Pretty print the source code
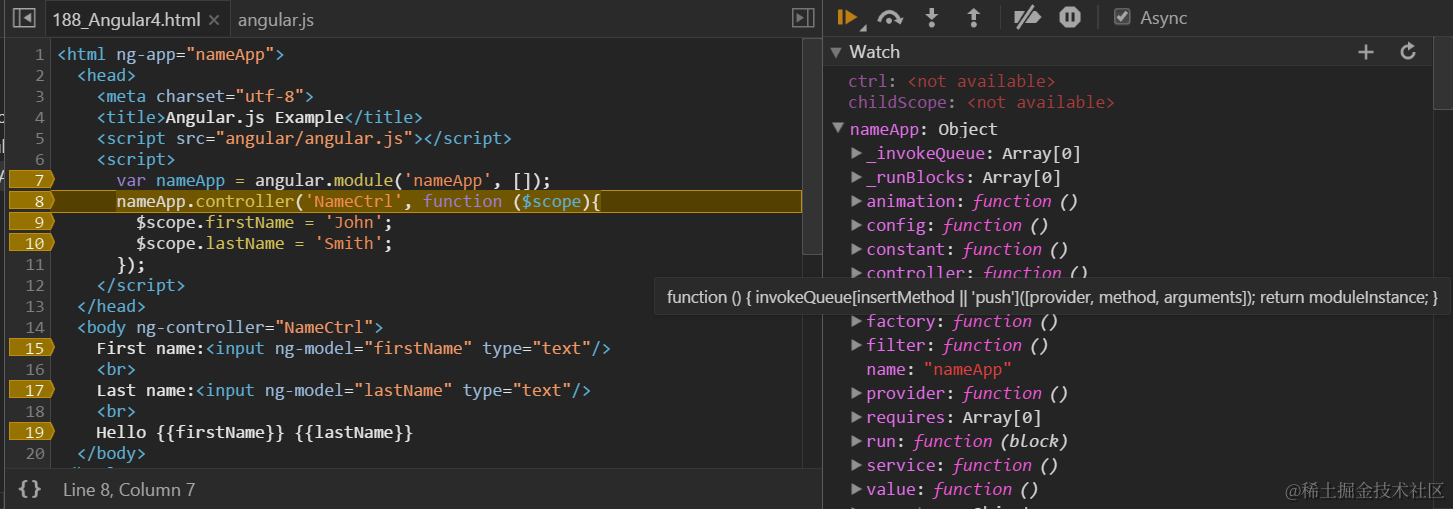 tap(30, 489)
